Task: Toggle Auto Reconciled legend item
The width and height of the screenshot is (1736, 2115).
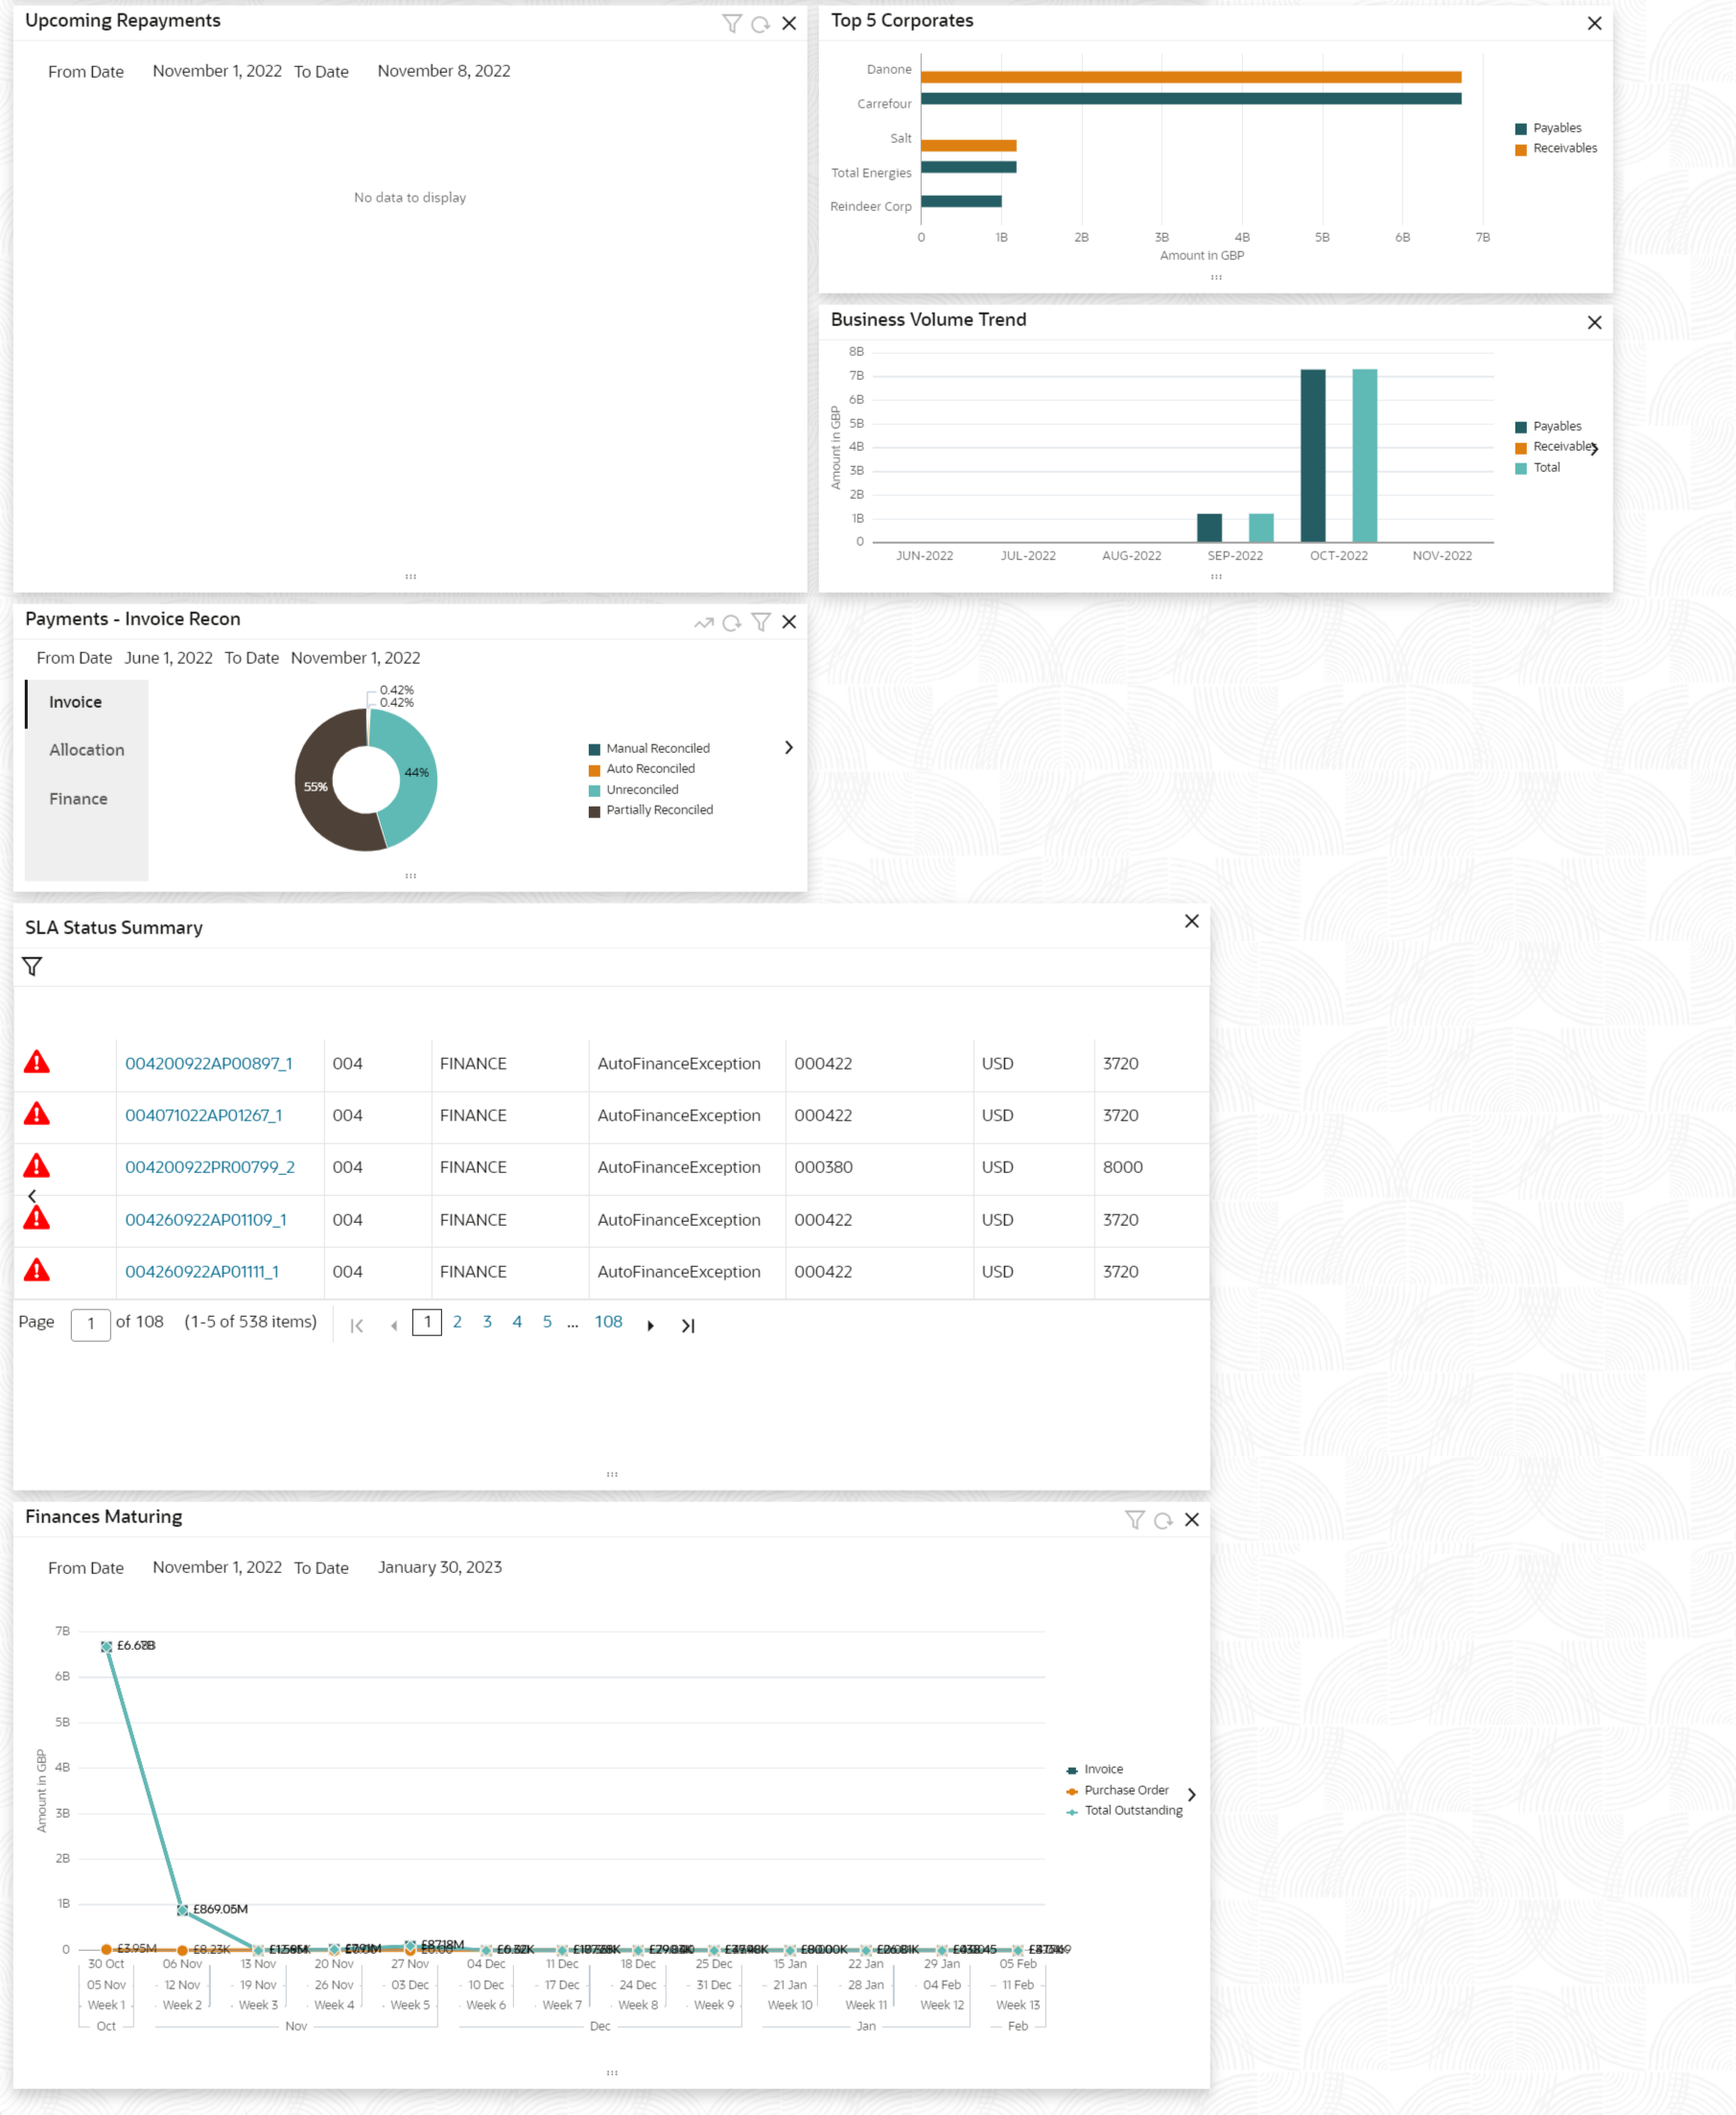Action: point(641,769)
